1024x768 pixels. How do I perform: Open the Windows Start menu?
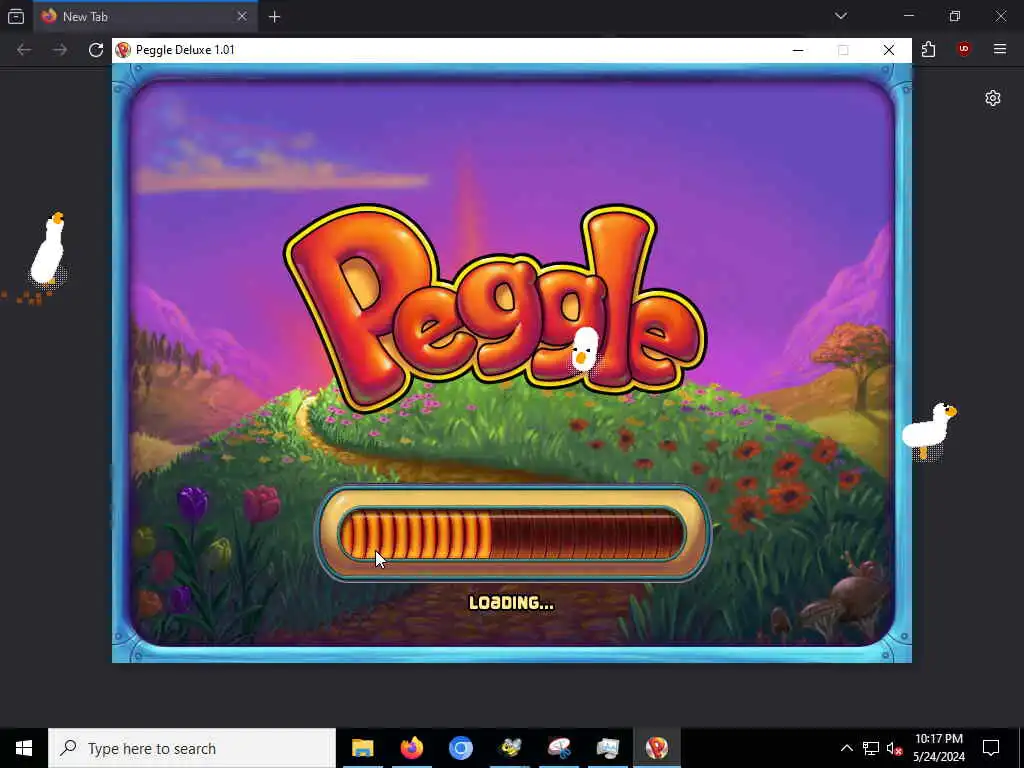pos(24,748)
